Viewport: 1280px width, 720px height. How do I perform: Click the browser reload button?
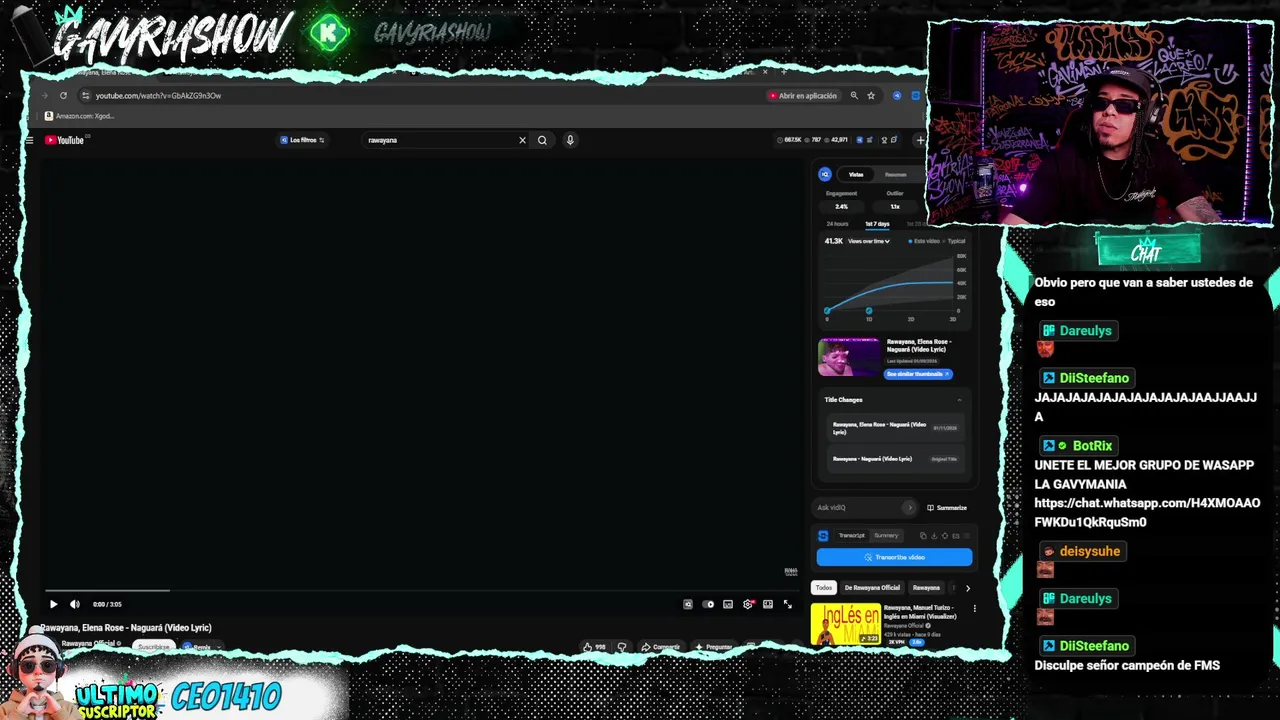[63, 96]
